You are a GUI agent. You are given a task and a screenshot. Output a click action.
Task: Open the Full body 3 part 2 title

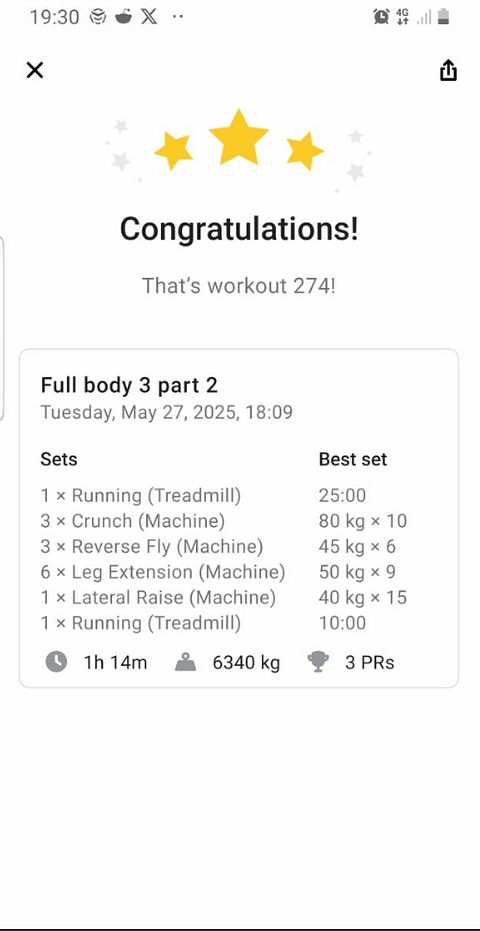129,385
